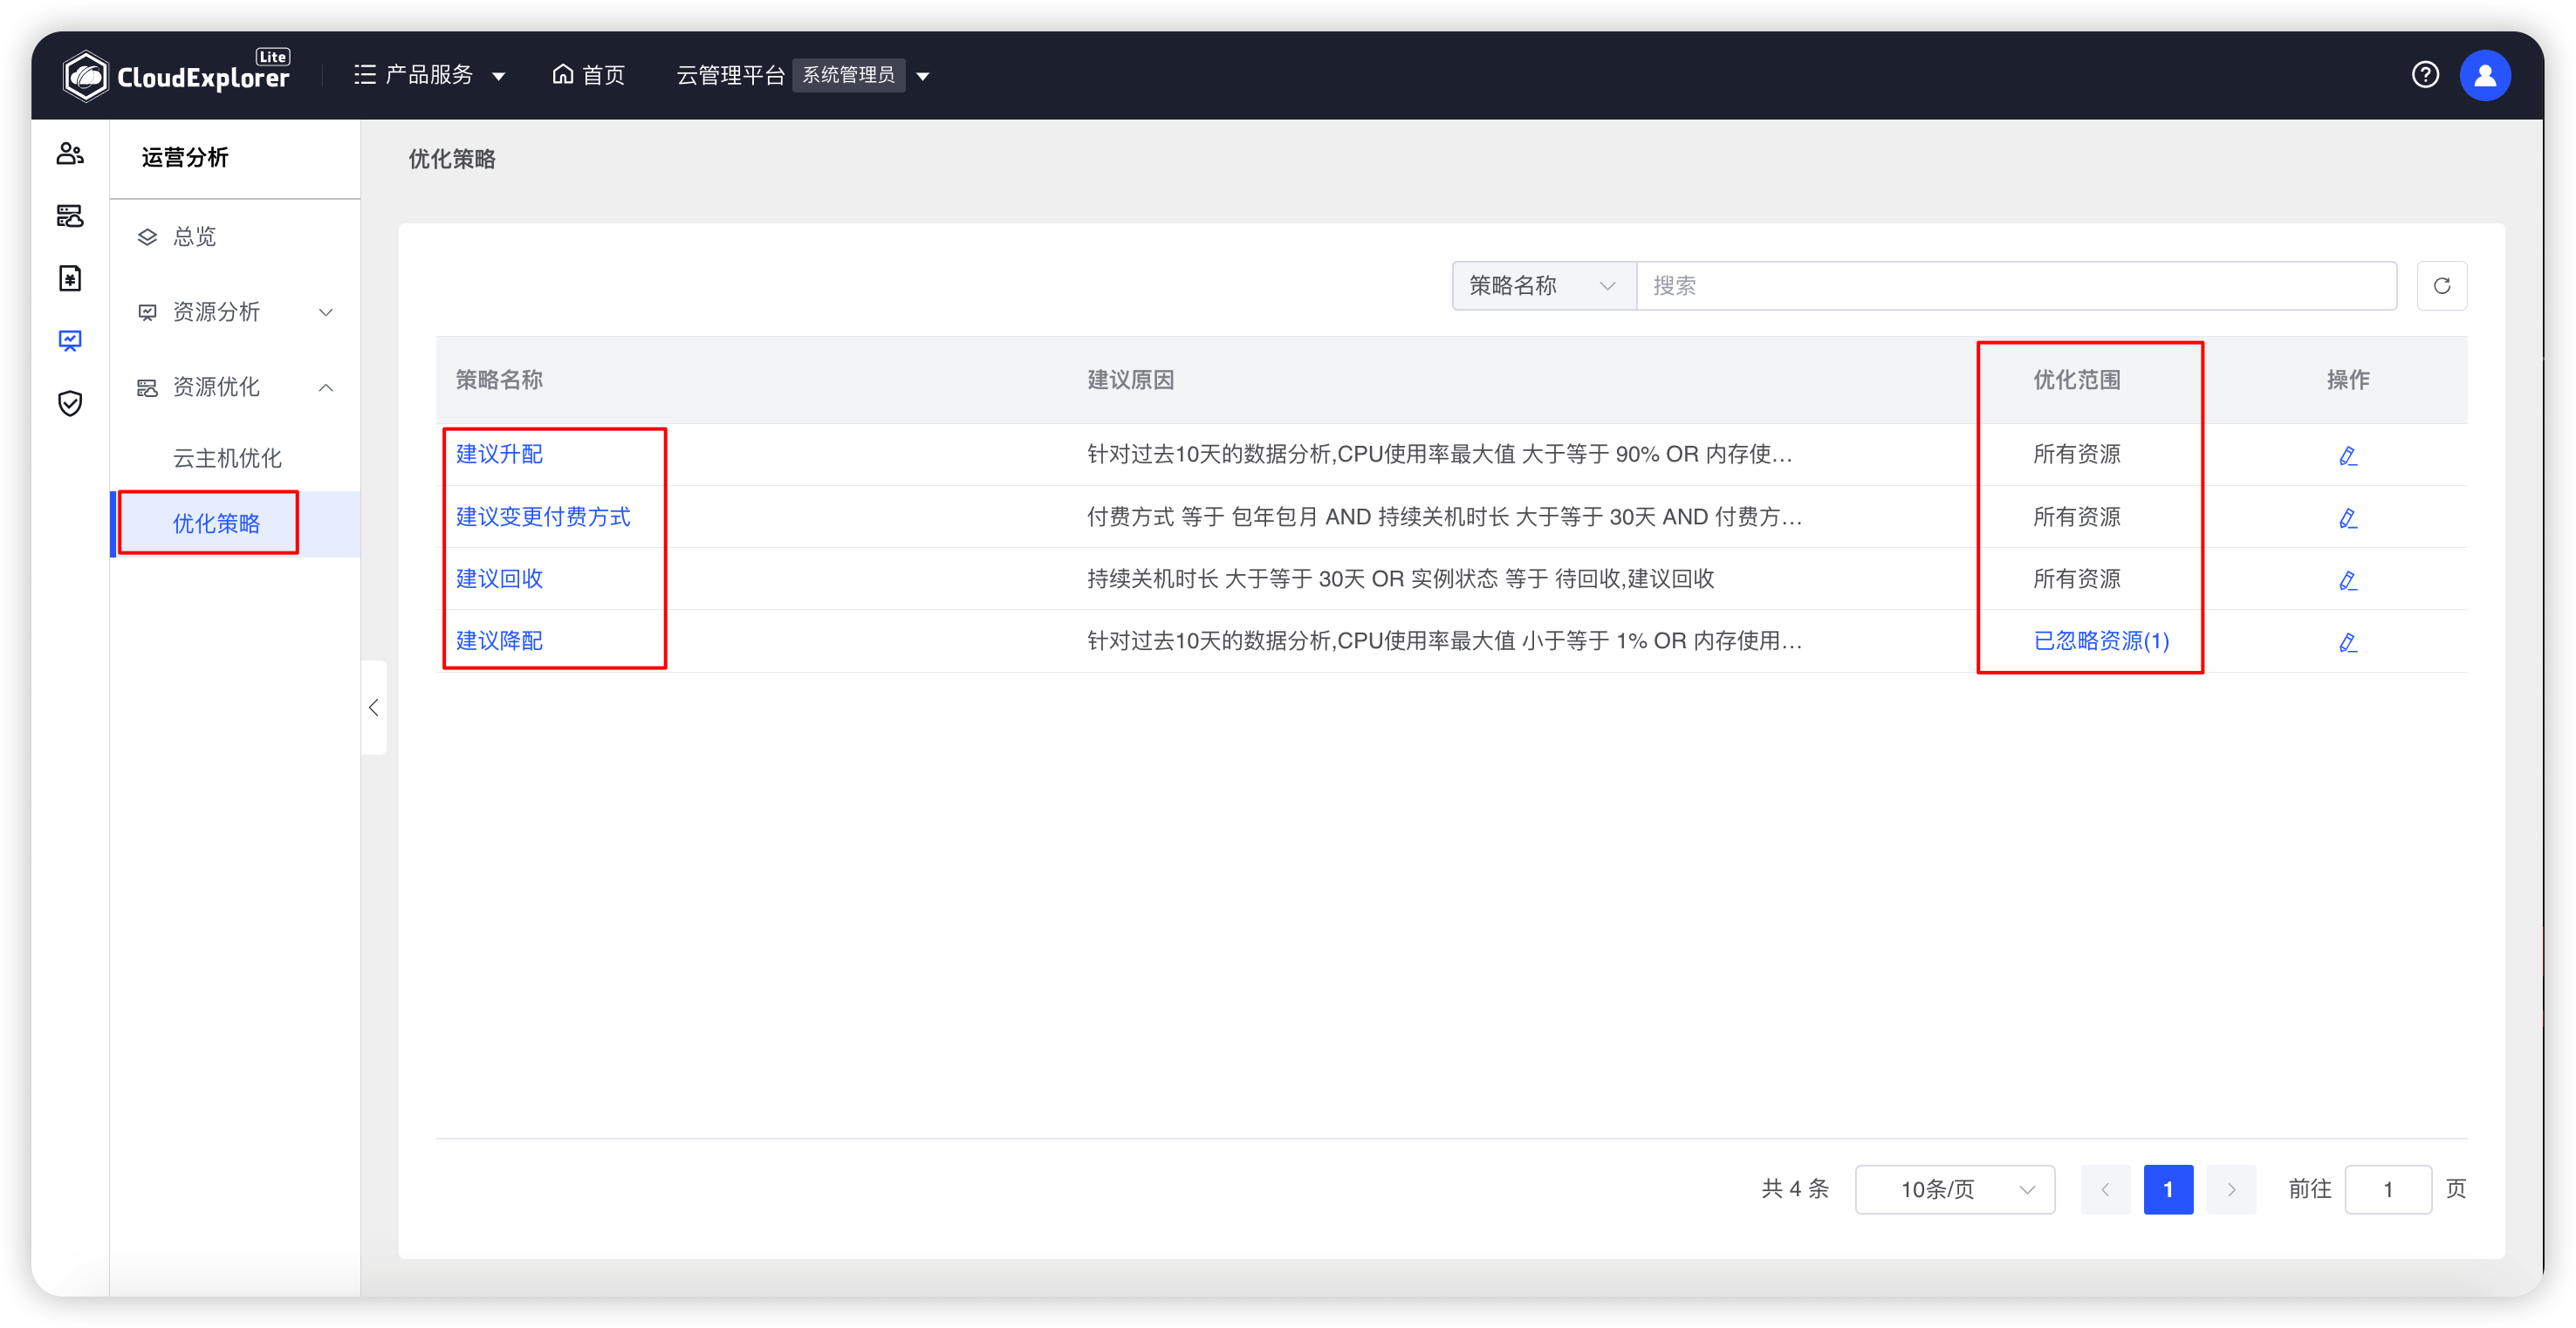2576x1328 pixels.
Task: Click the 共 4 条 total count
Action: (x=1795, y=1189)
